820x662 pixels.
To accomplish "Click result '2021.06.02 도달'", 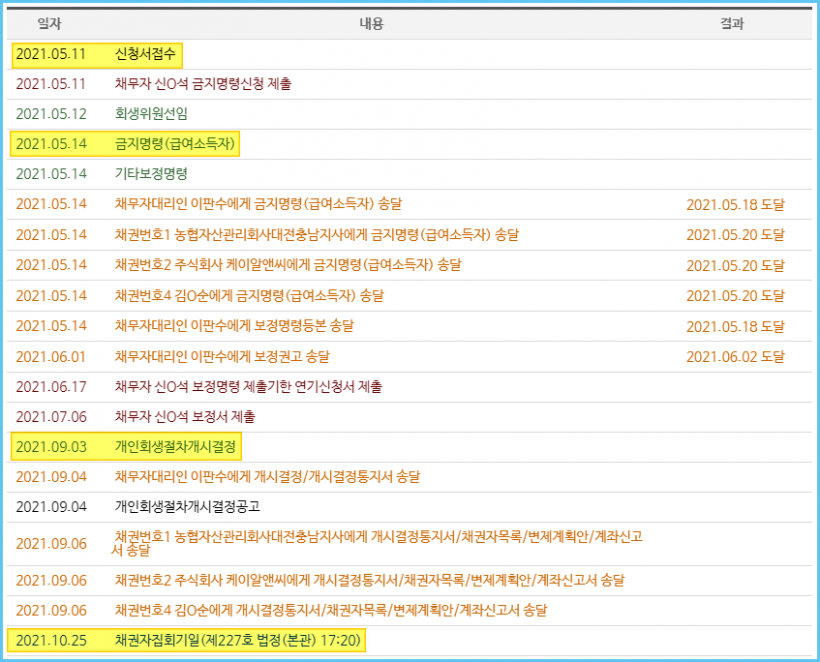I will click(x=735, y=357).
